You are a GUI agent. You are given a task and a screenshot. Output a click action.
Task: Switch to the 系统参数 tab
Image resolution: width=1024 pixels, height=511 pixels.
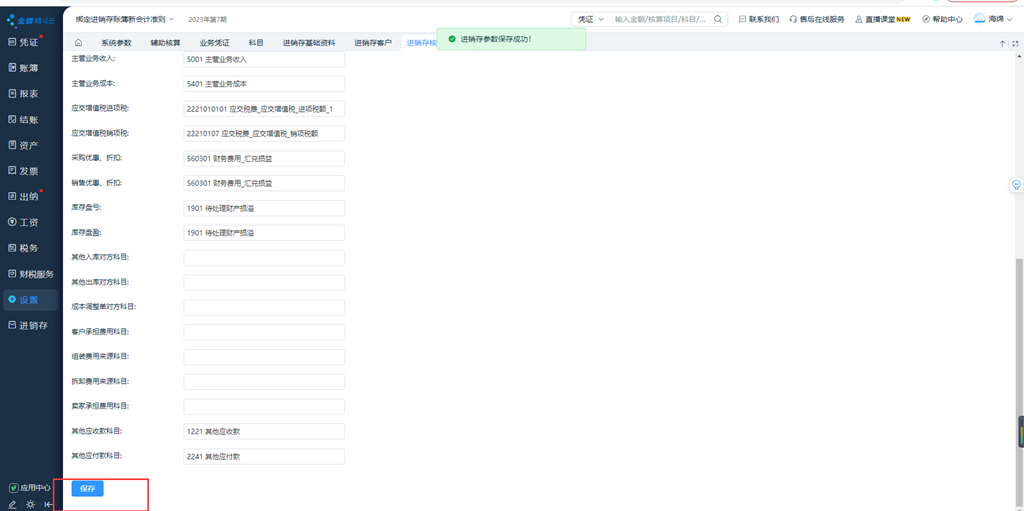(x=116, y=43)
